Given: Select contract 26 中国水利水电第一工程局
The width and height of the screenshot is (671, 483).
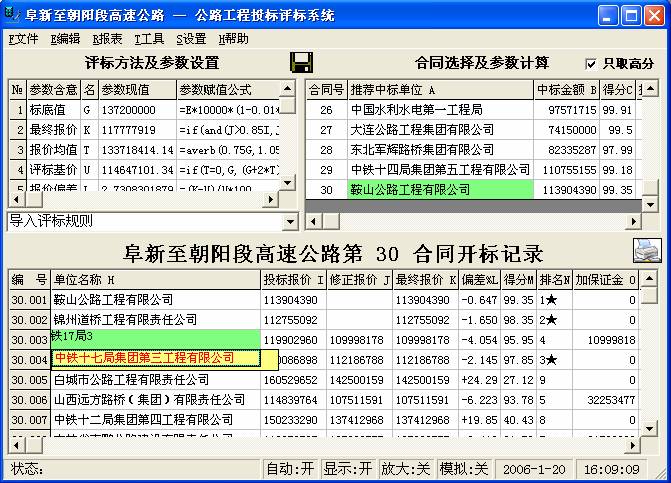Looking at the screenshot, I should (x=474, y=110).
